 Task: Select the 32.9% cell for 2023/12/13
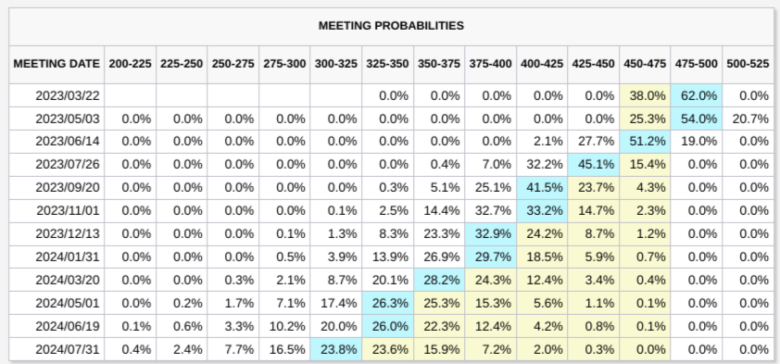[490, 234]
